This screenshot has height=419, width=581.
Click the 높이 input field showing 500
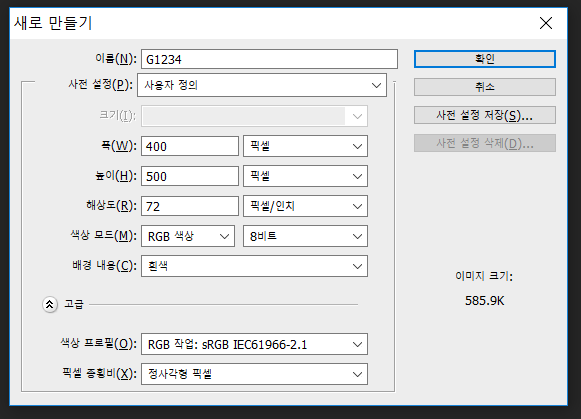[190, 176]
